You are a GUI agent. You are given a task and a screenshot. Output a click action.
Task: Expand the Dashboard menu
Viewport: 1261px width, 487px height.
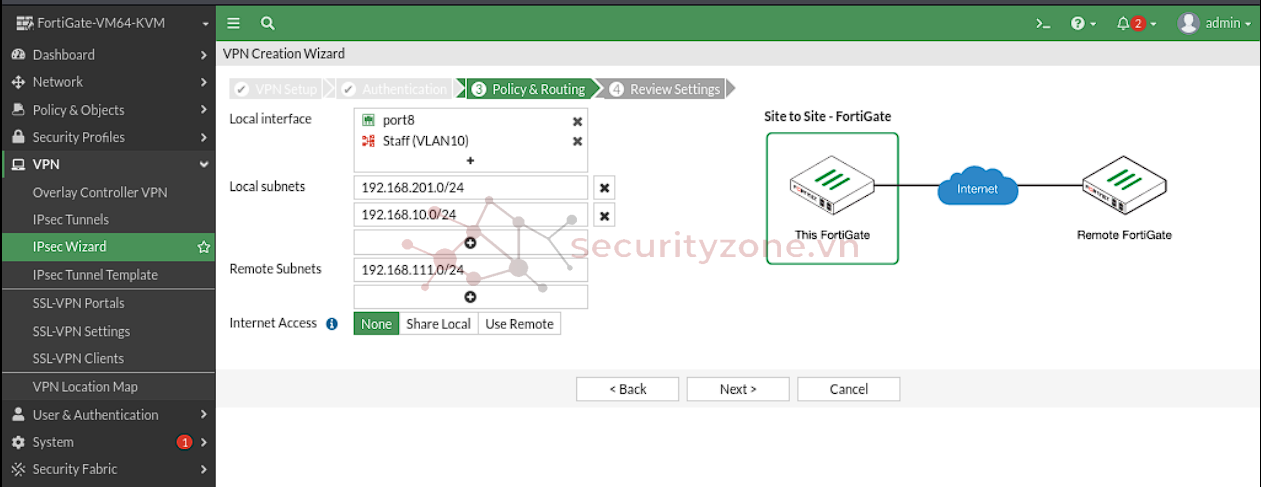107,54
